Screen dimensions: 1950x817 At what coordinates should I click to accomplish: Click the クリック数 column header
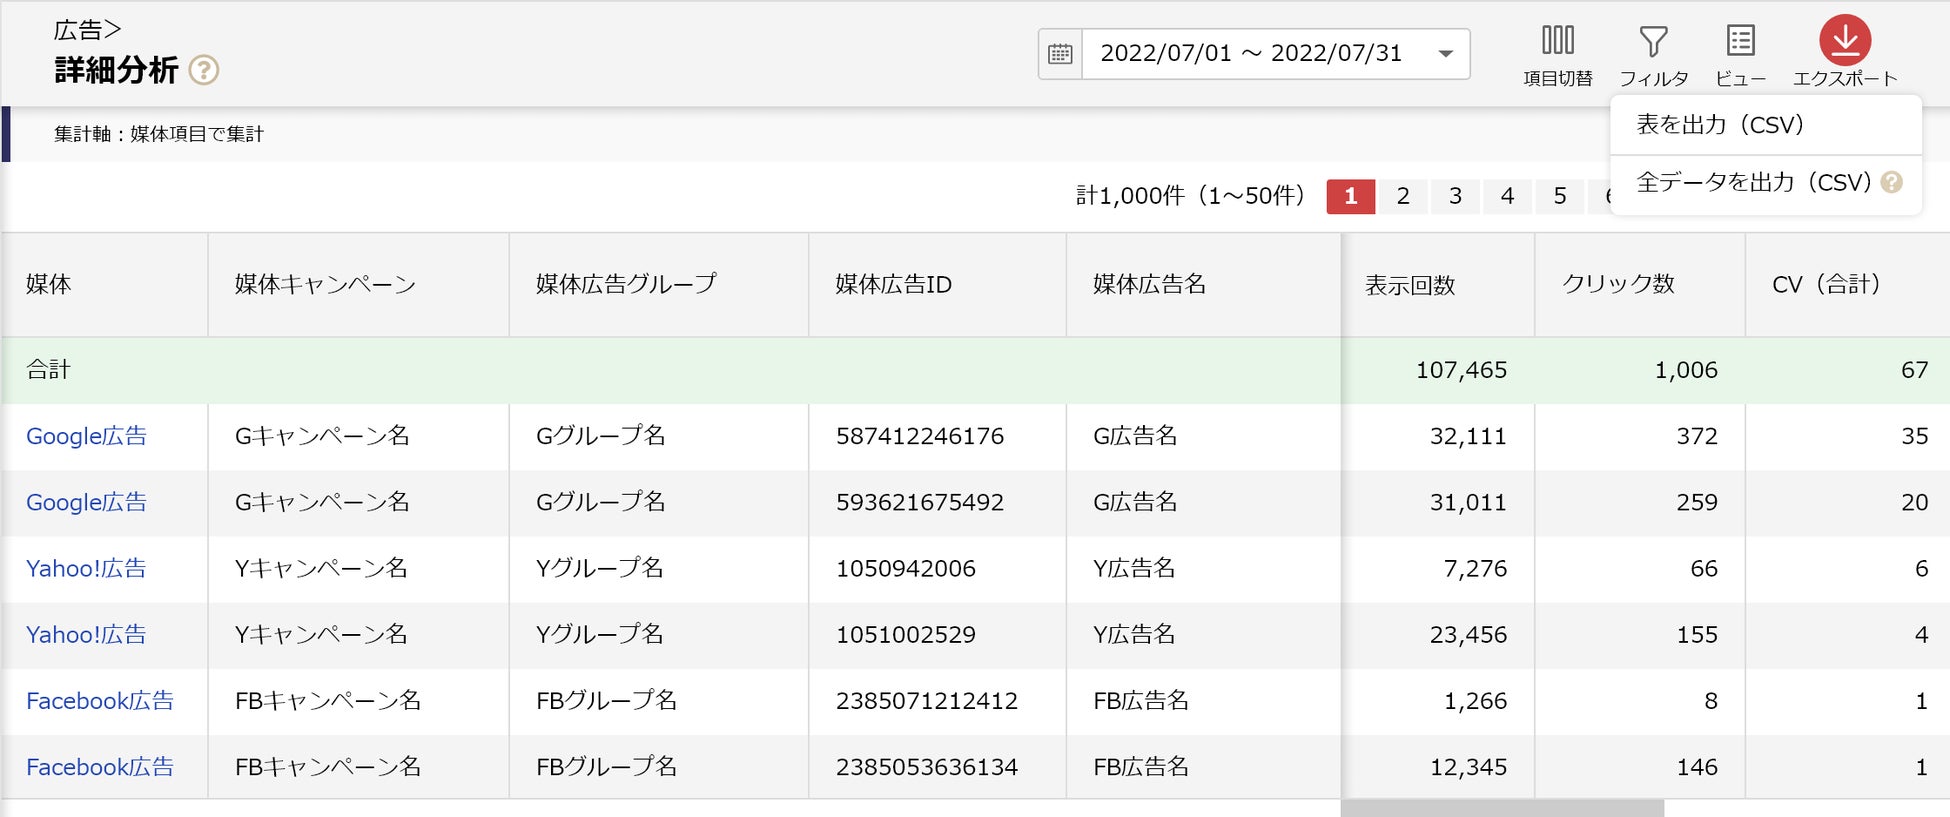1618,284
